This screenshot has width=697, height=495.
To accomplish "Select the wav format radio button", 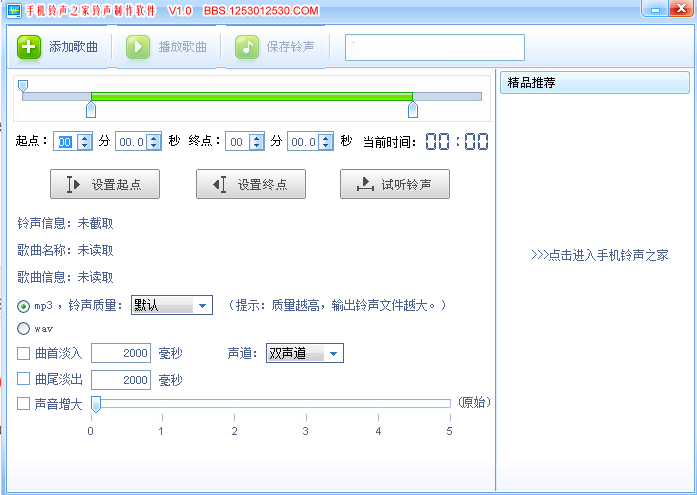I will pyautogui.click(x=23, y=329).
